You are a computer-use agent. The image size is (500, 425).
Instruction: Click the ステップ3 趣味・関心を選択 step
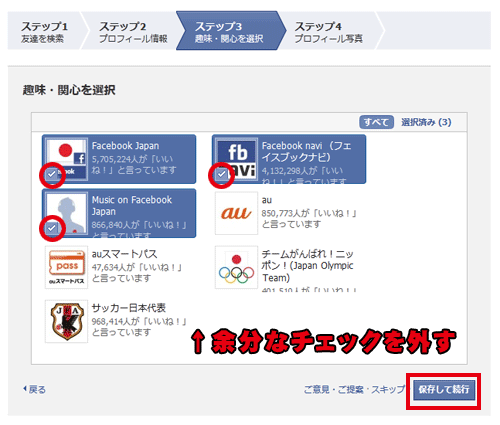point(229,31)
